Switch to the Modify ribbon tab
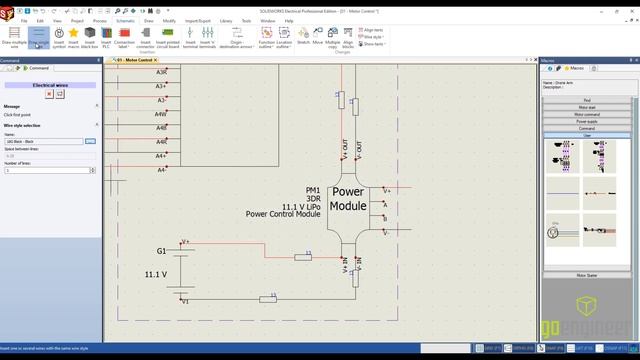The height and width of the screenshot is (360, 640). [x=169, y=21]
